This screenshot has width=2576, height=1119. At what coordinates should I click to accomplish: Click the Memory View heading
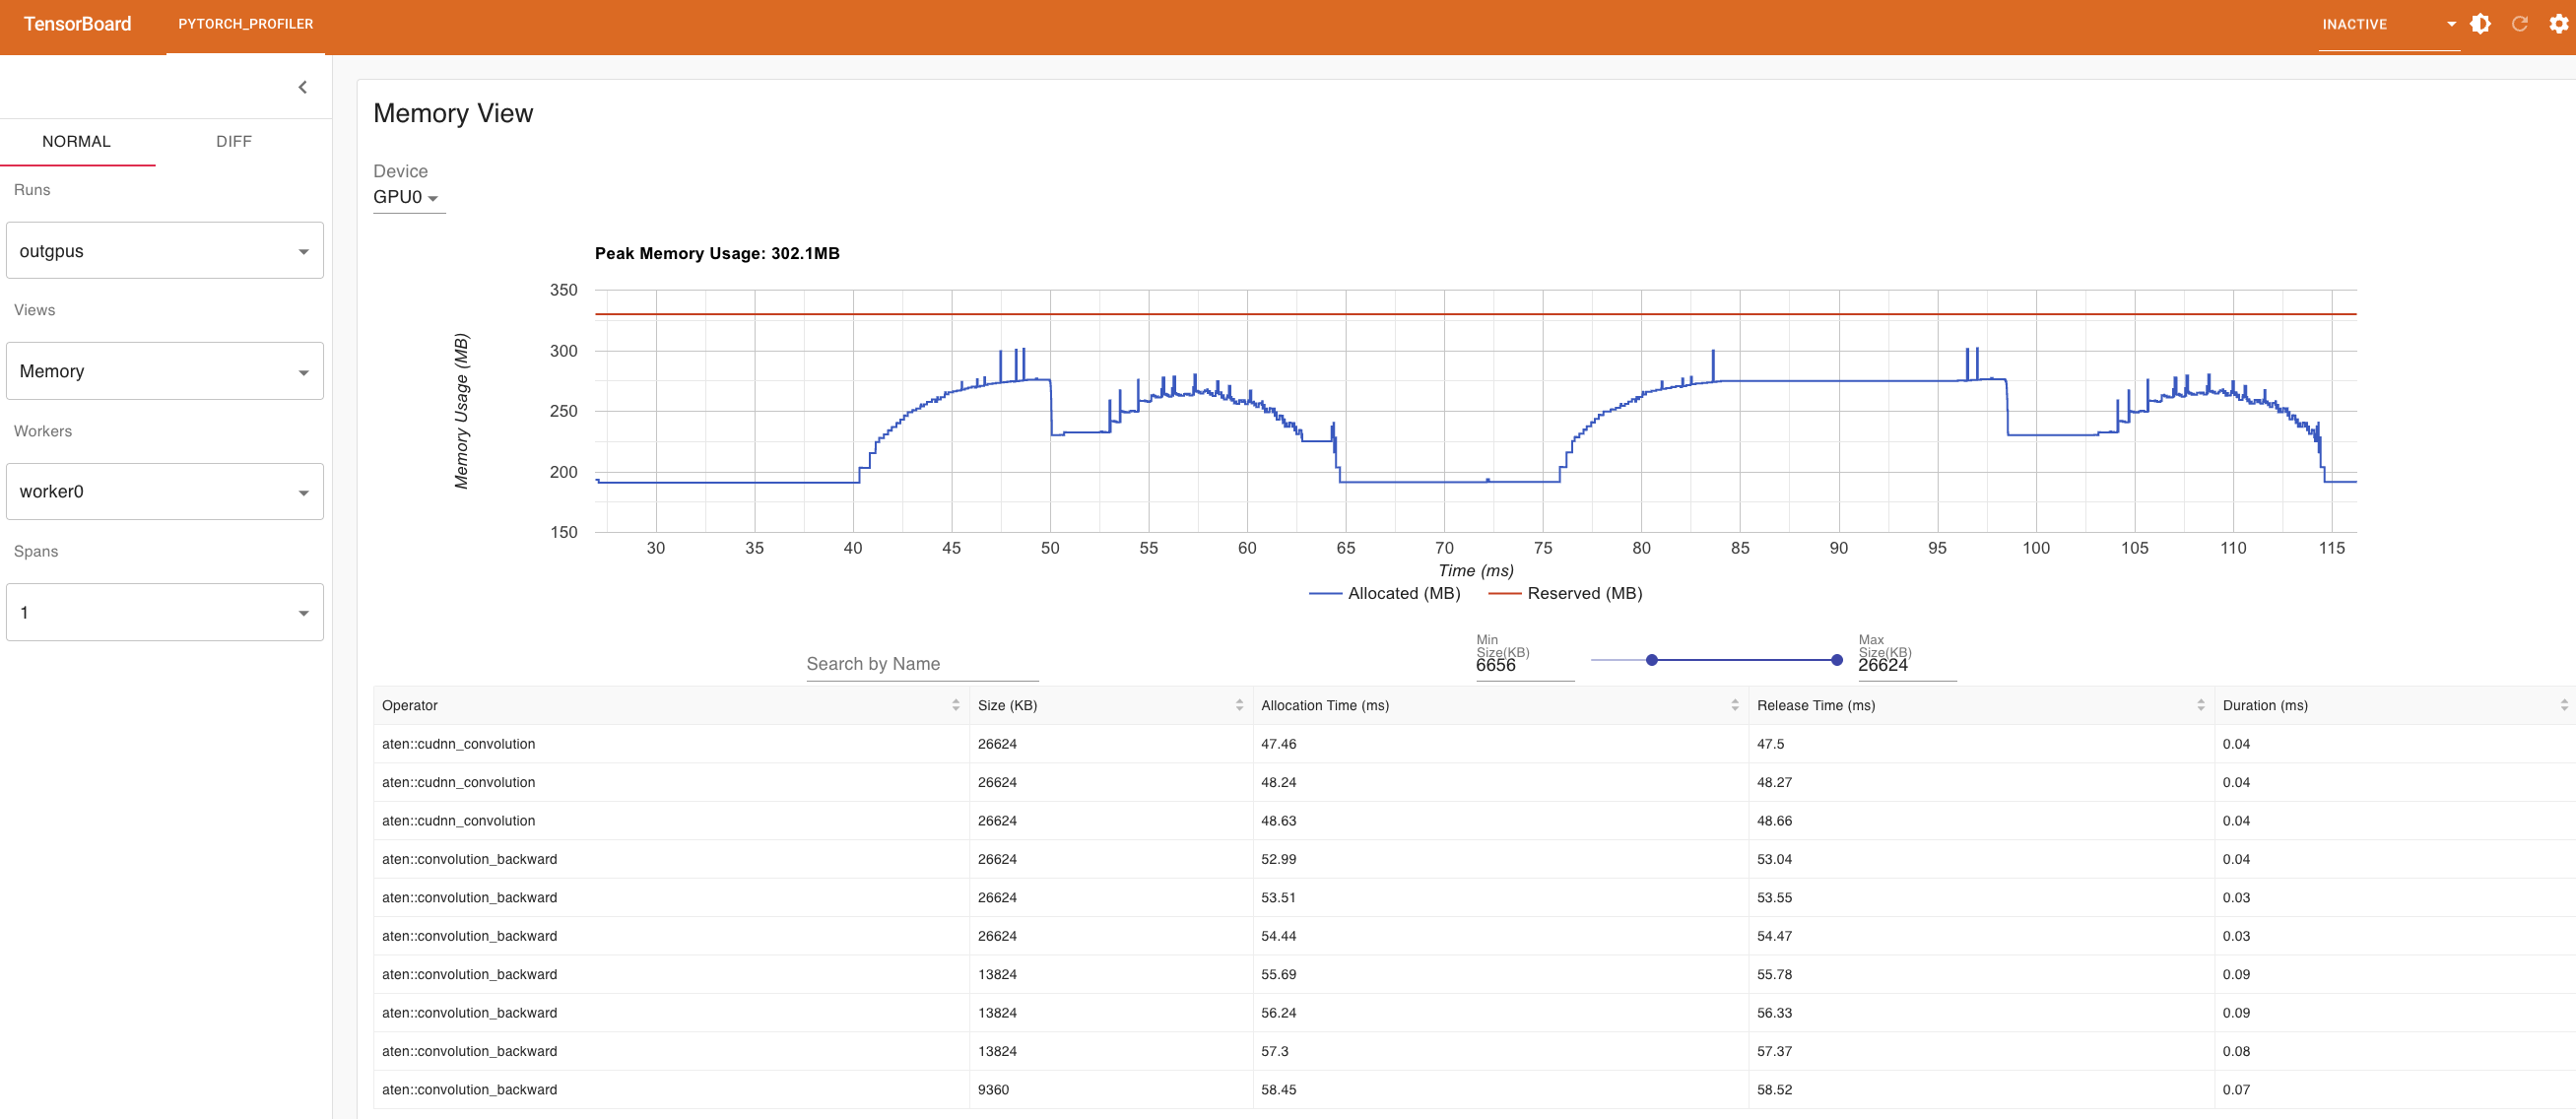[453, 113]
